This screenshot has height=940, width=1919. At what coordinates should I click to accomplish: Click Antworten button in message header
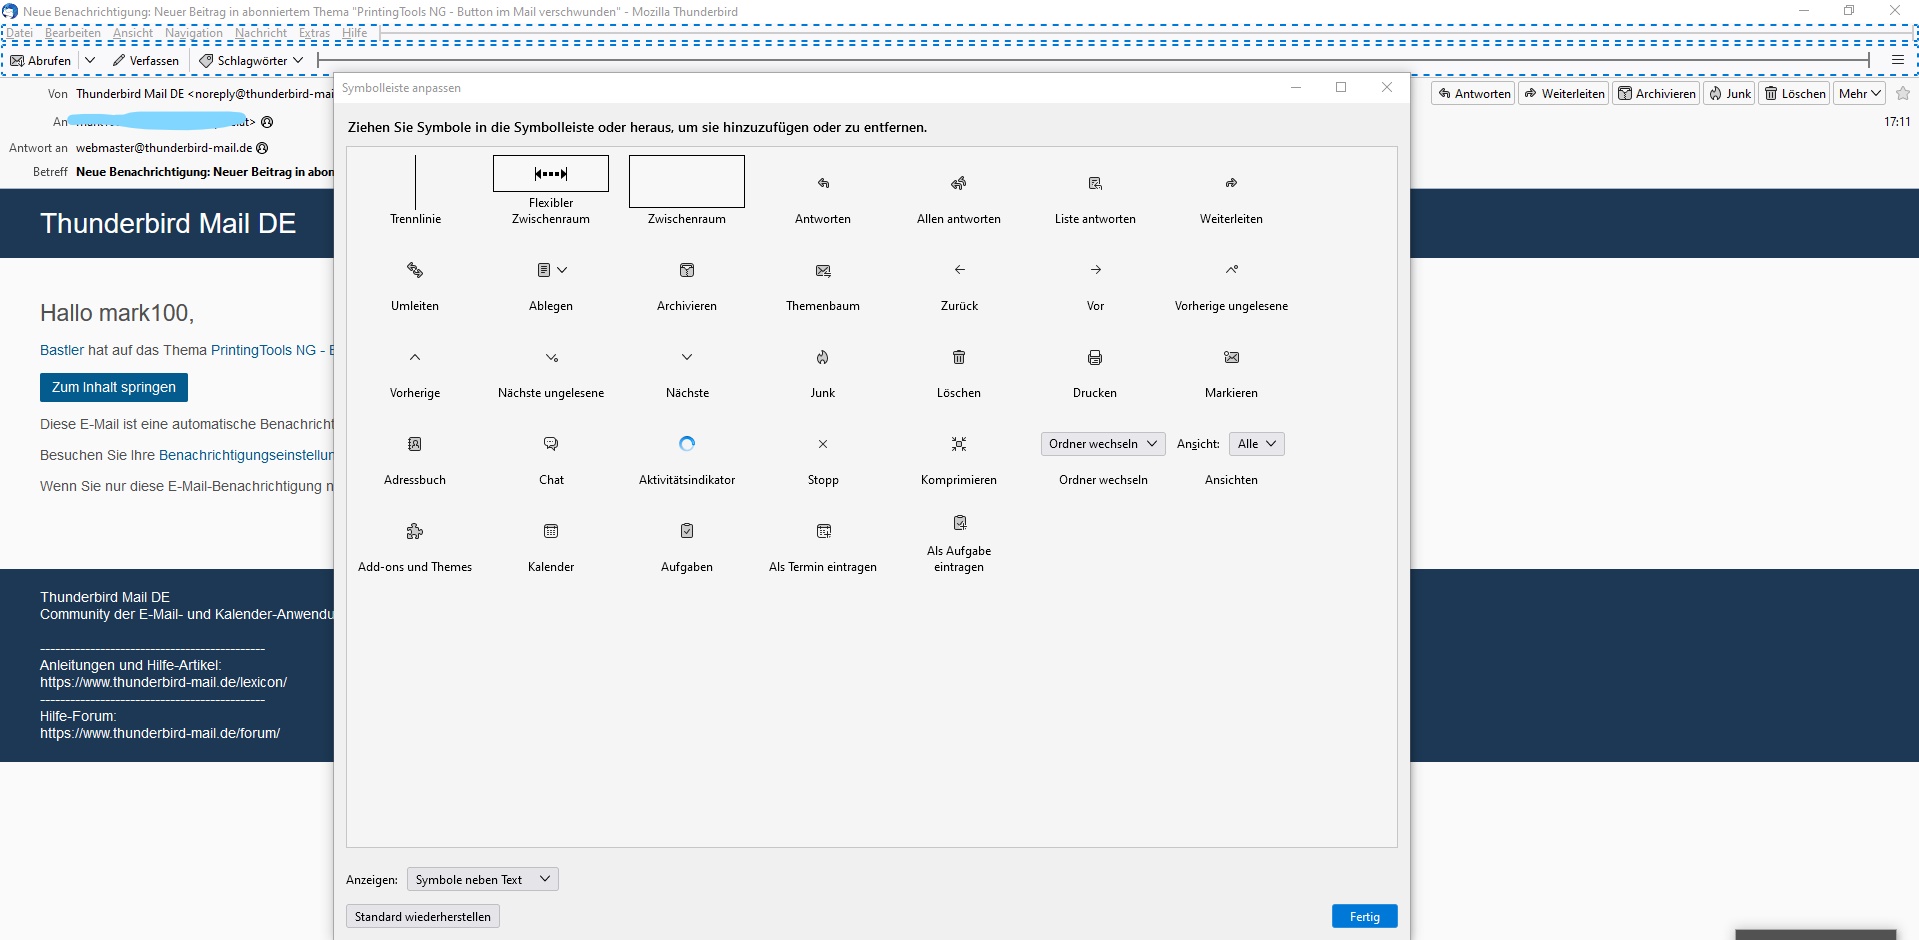tap(1474, 94)
